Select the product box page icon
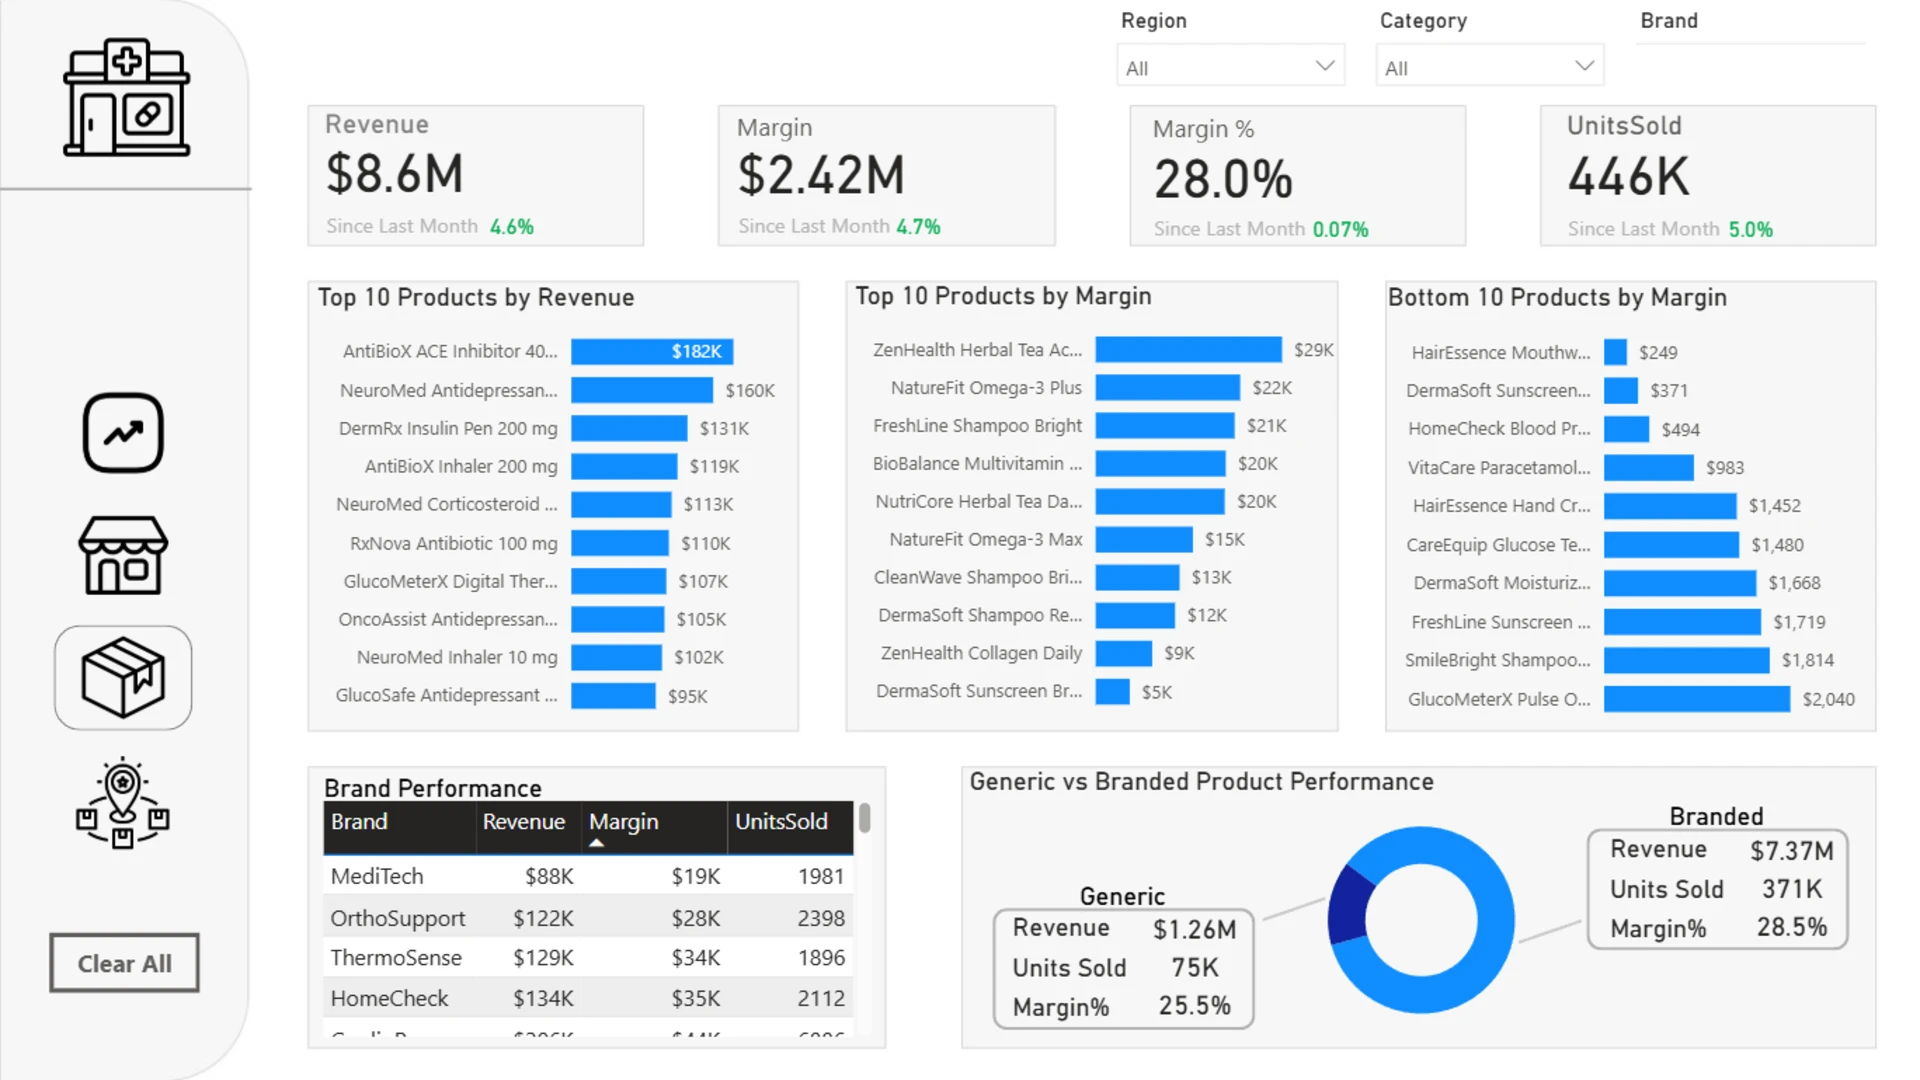1920x1080 pixels. 123,678
